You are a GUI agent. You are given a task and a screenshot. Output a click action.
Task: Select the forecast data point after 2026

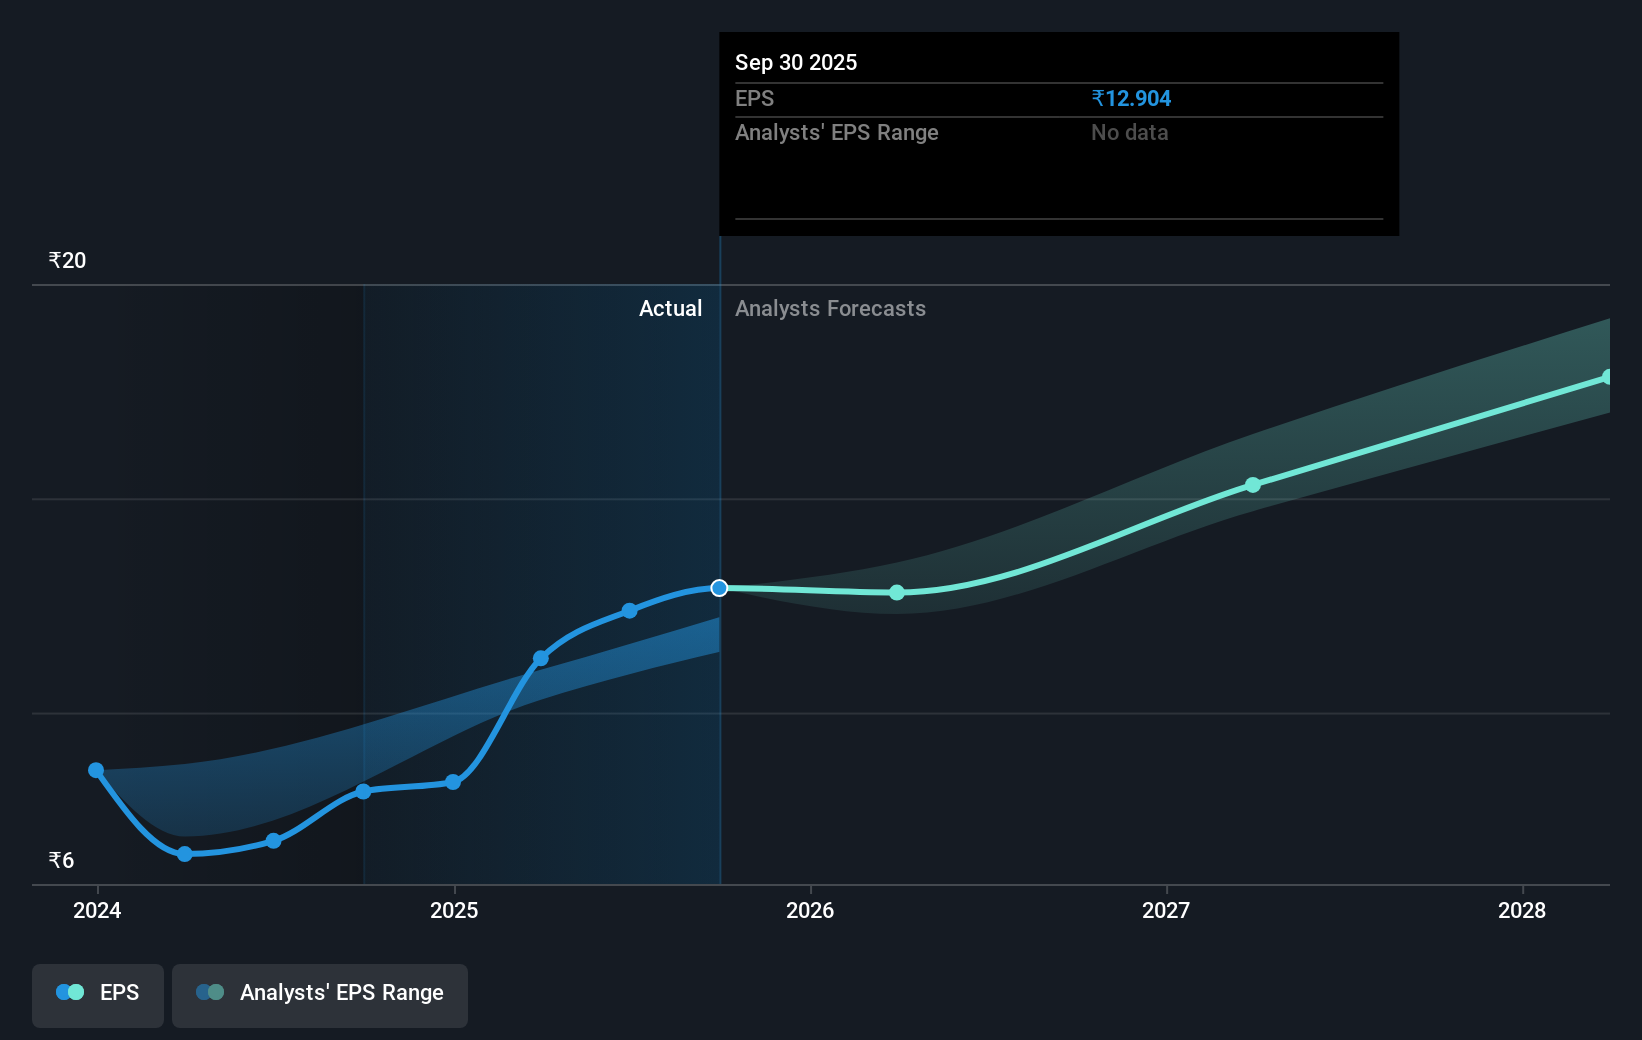pyautogui.click(x=897, y=593)
